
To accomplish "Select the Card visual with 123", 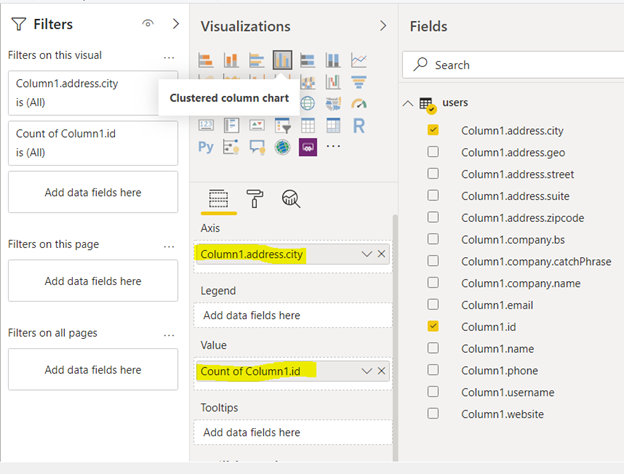I will point(206,125).
